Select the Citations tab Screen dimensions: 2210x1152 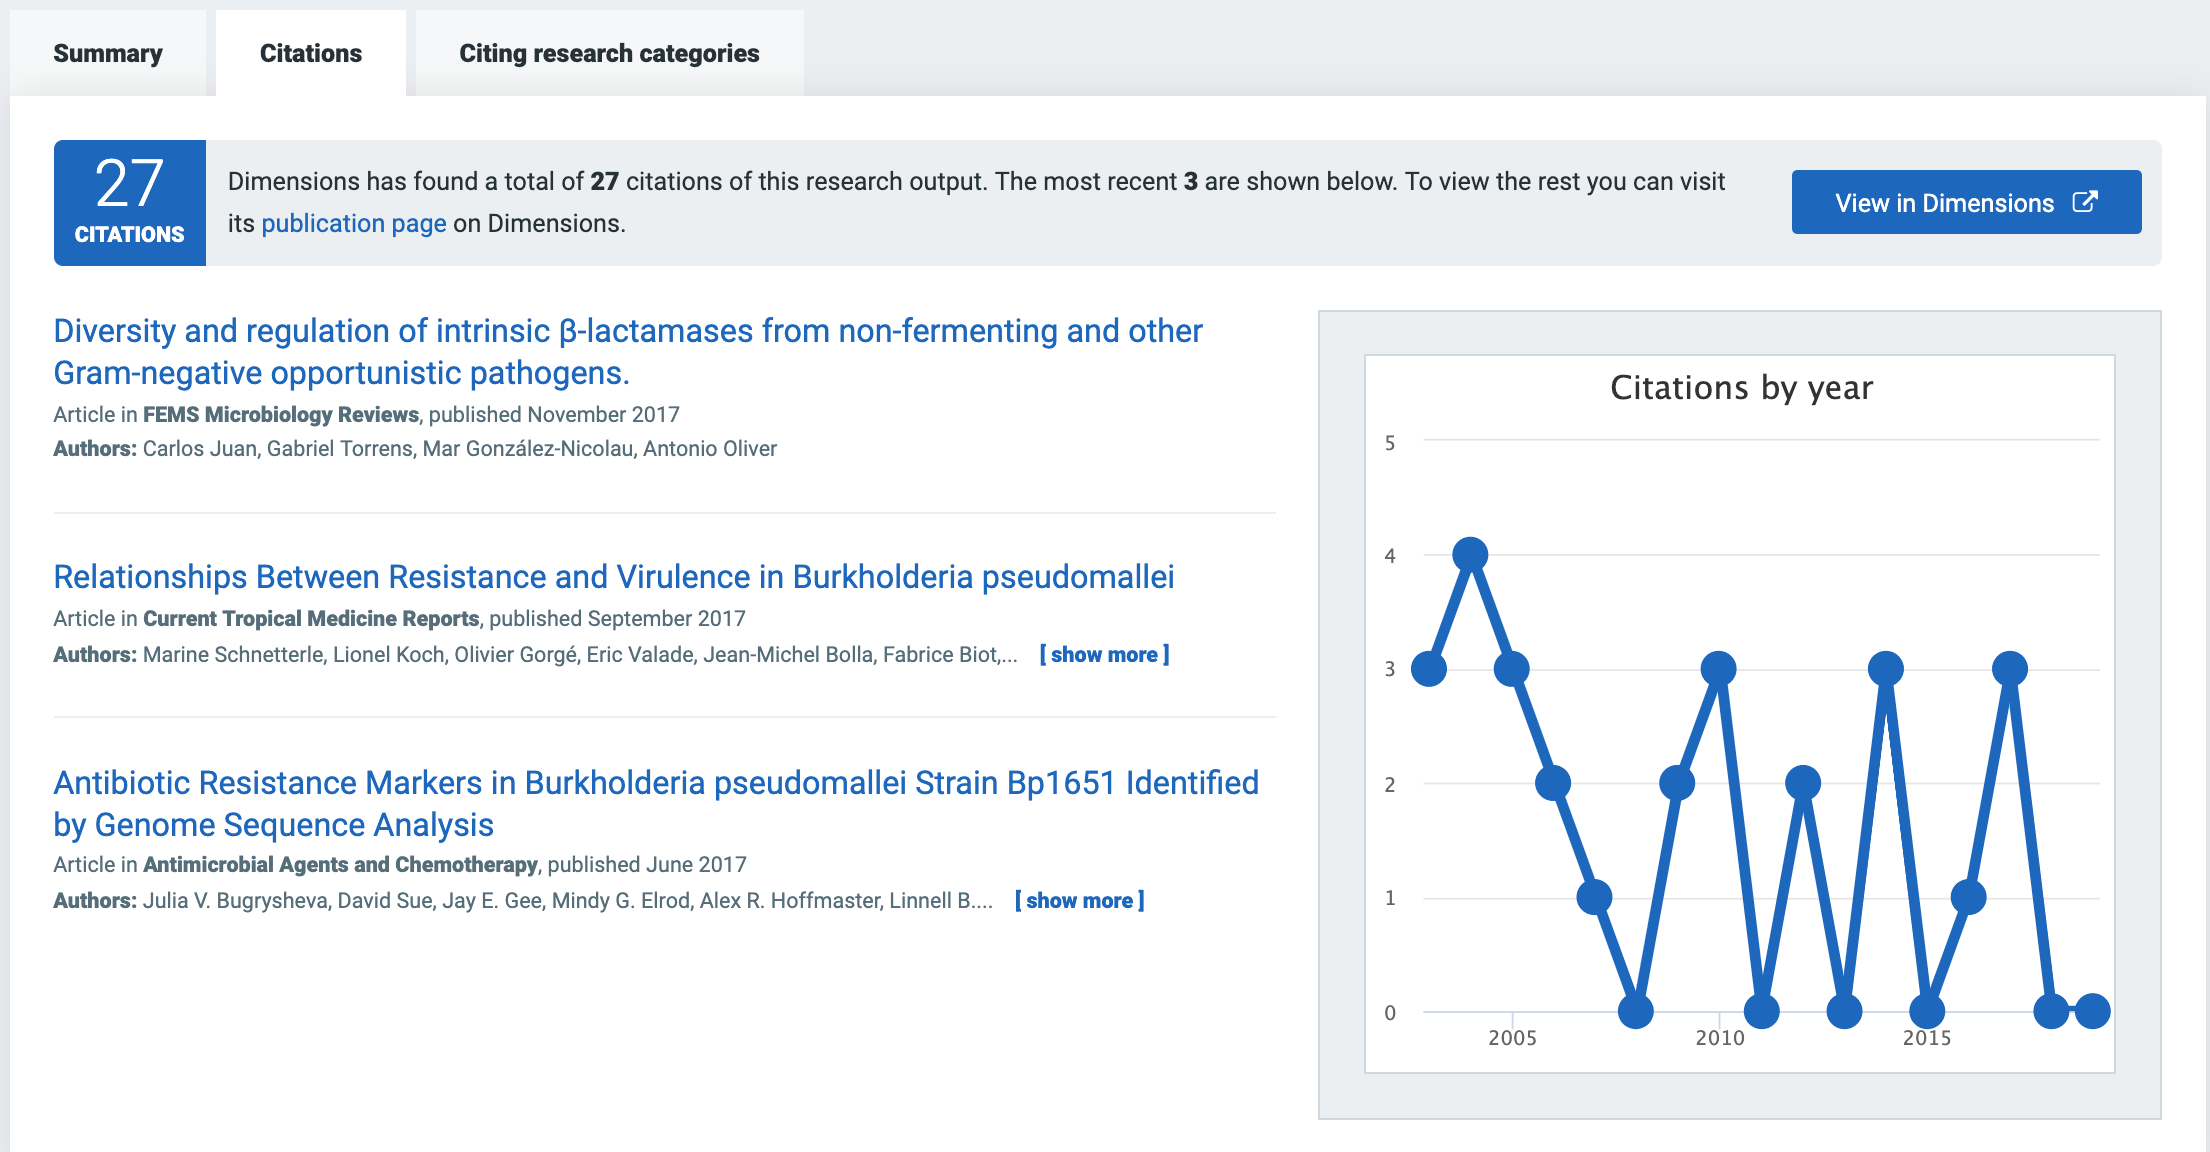coord(310,54)
